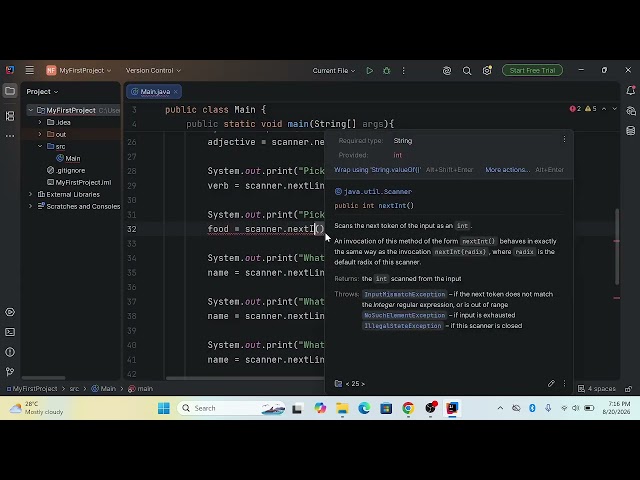Open NoSuchElementException link
This screenshot has width=640, height=480.
404,315
